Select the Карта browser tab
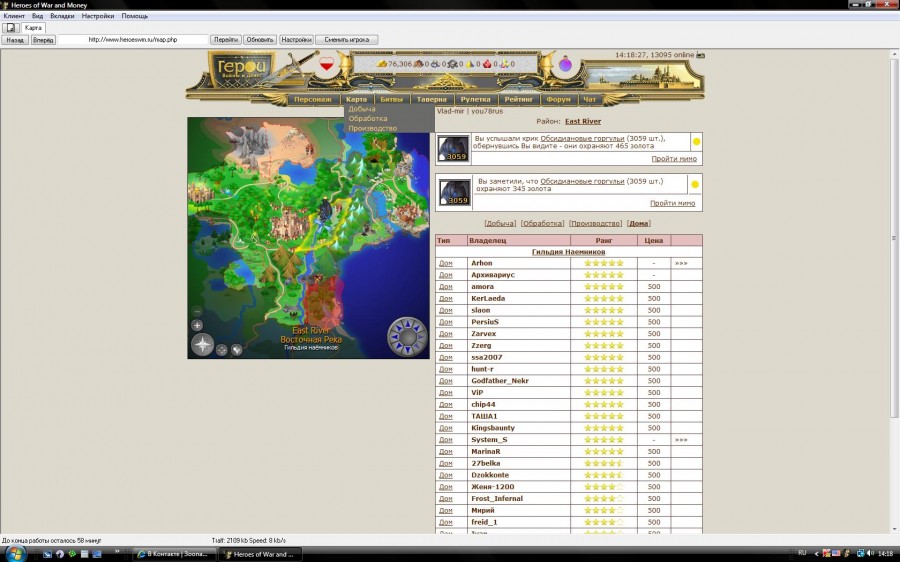Viewport: 900px width, 562px height. pos(33,28)
